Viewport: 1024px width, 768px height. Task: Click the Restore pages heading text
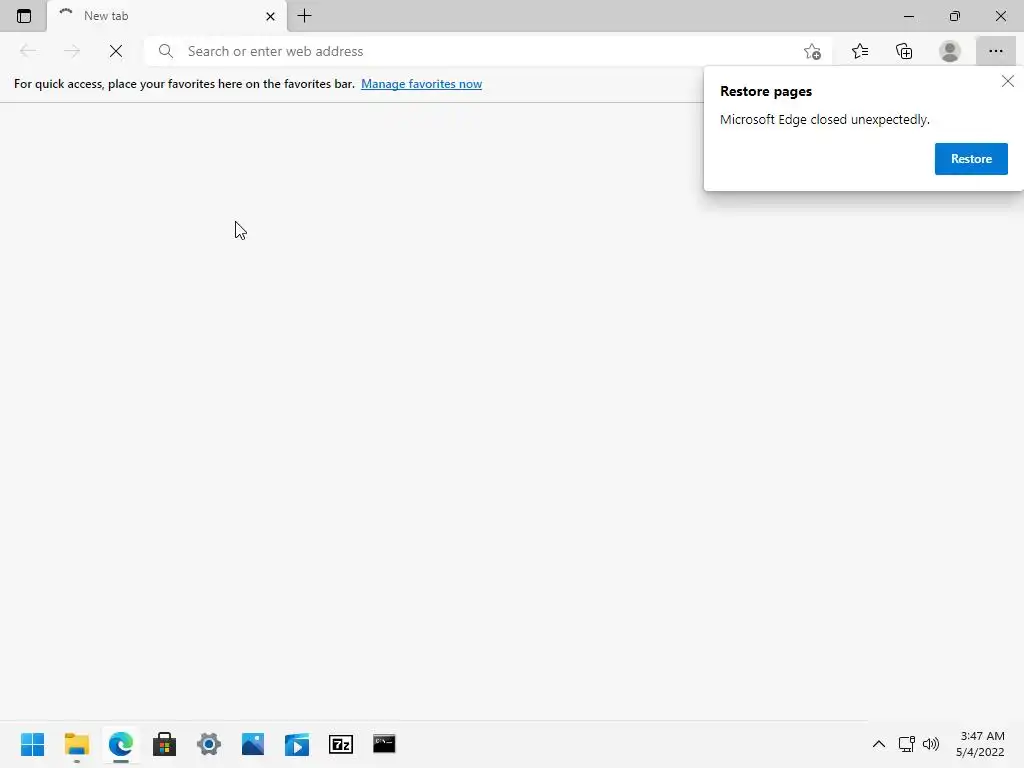coord(765,91)
